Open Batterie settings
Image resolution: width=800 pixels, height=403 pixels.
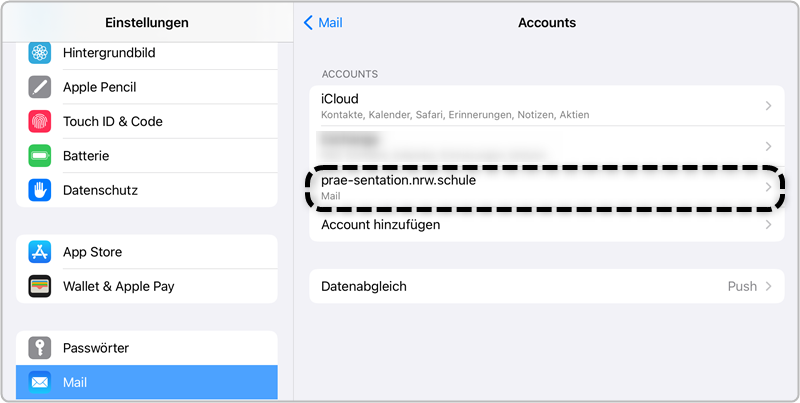click(147, 156)
